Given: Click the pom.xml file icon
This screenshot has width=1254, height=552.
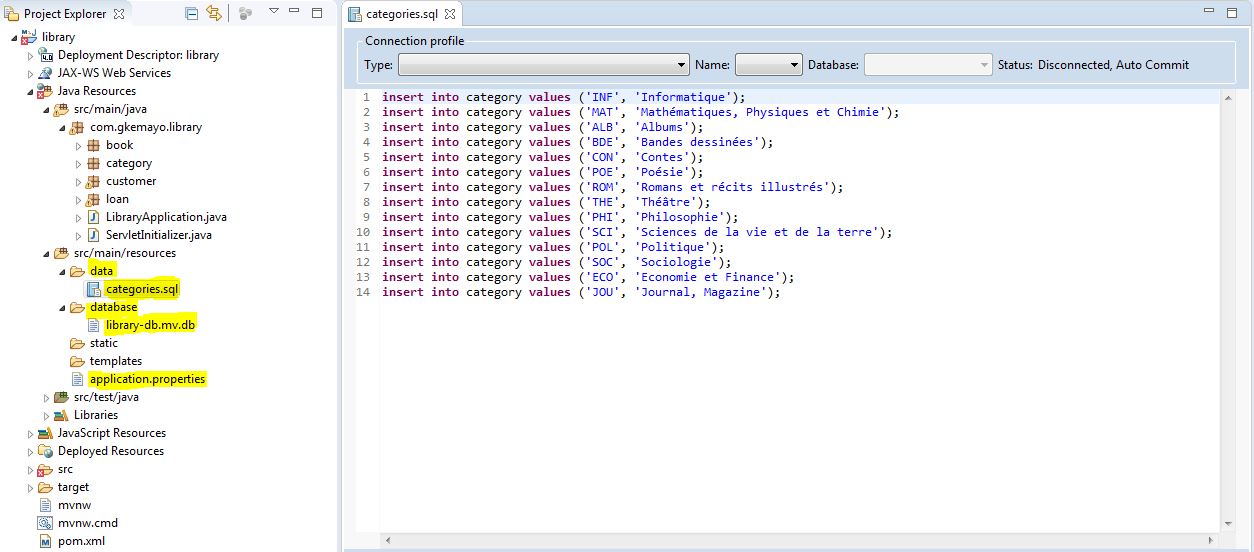Looking at the screenshot, I should point(45,541).
